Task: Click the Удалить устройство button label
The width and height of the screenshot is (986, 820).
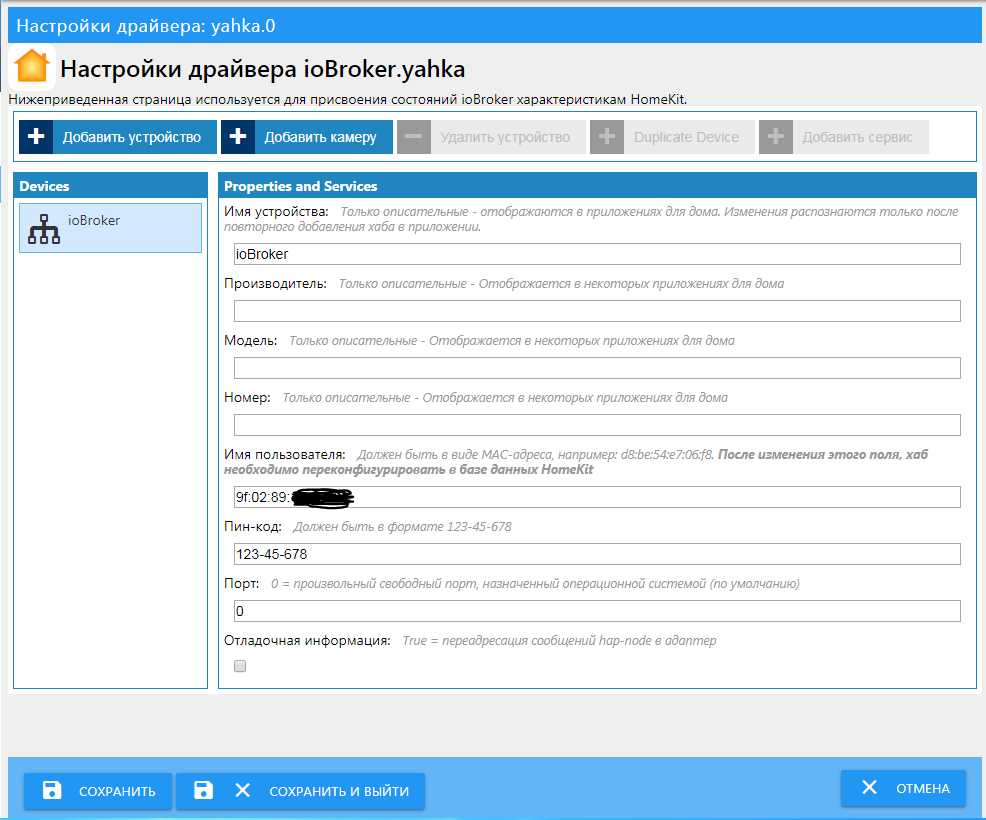Action: tap(505, 137)
